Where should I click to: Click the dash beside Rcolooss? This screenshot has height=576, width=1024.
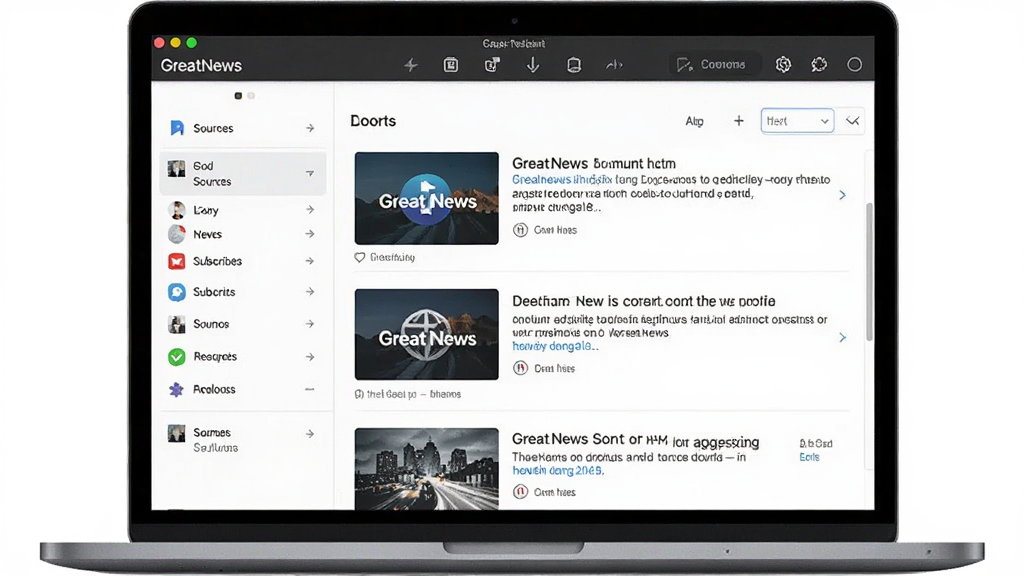[310, 389]
